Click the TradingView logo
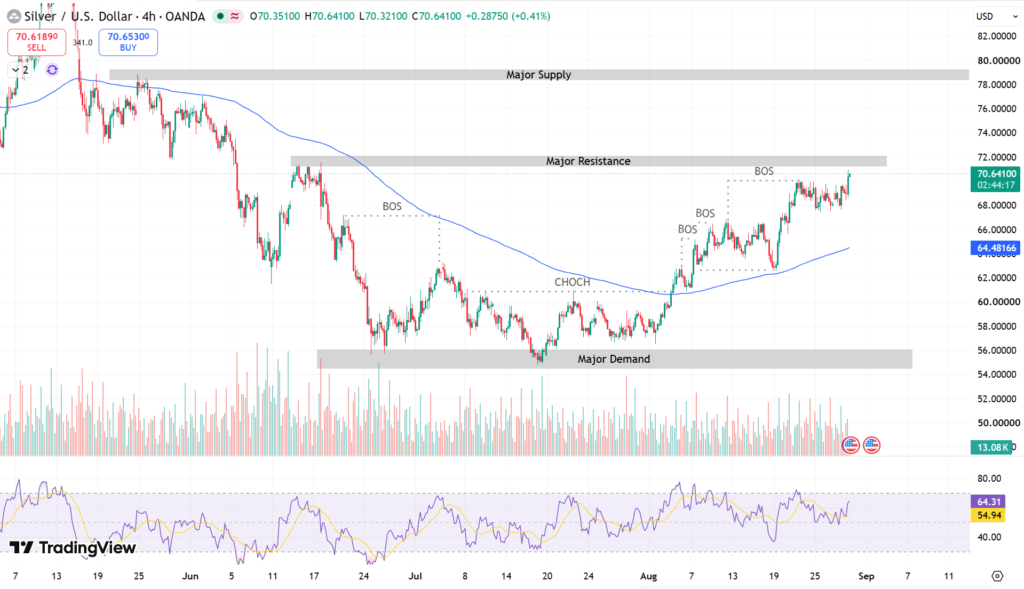1024x589 pixels. click(x=72, y=547)
